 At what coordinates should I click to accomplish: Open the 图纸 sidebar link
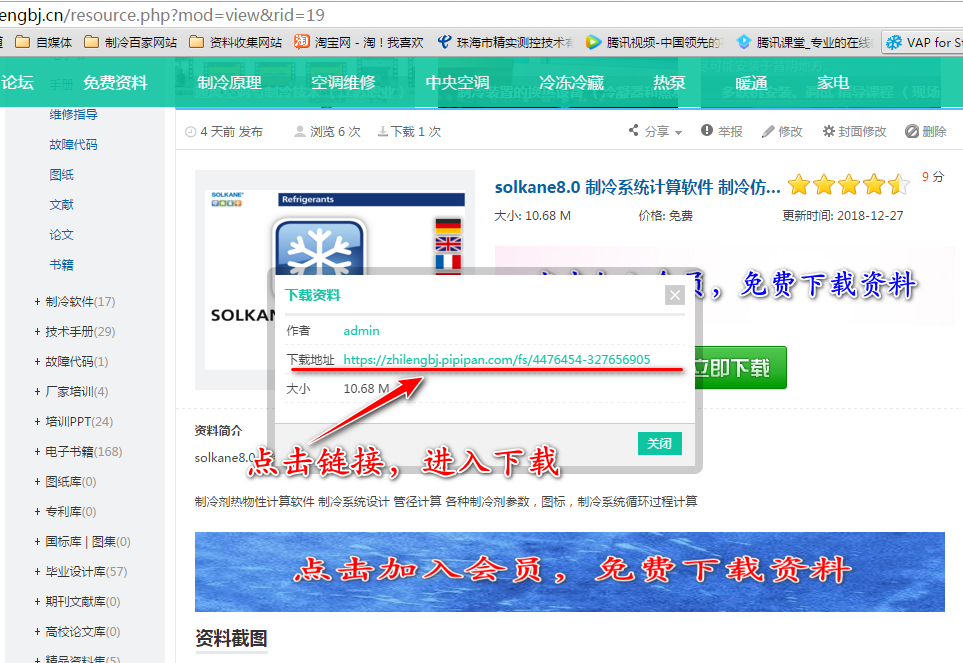[x=61, y=174]
